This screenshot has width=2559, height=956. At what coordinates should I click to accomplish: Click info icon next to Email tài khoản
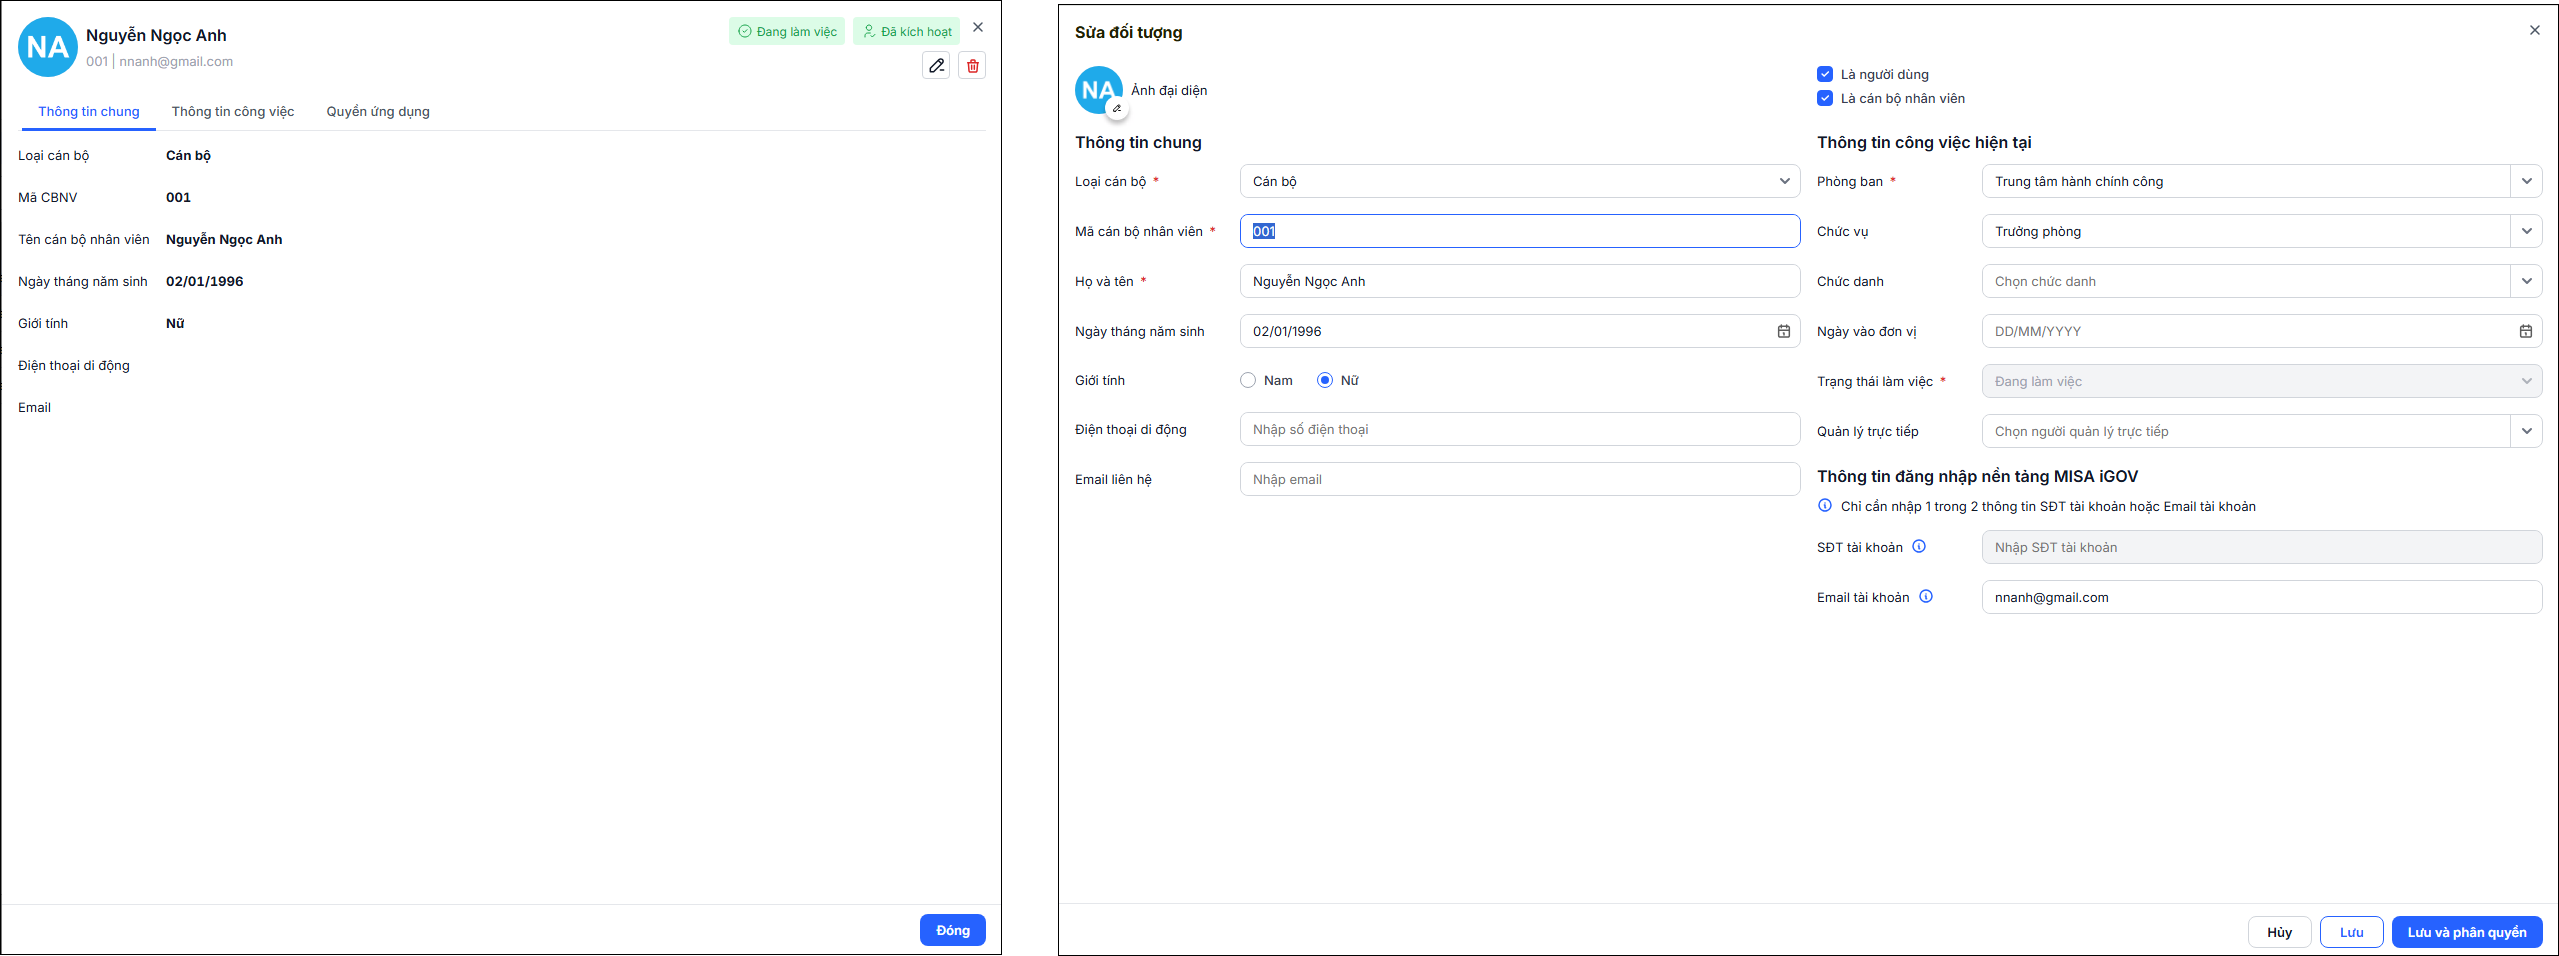(x=1926, y=597)
